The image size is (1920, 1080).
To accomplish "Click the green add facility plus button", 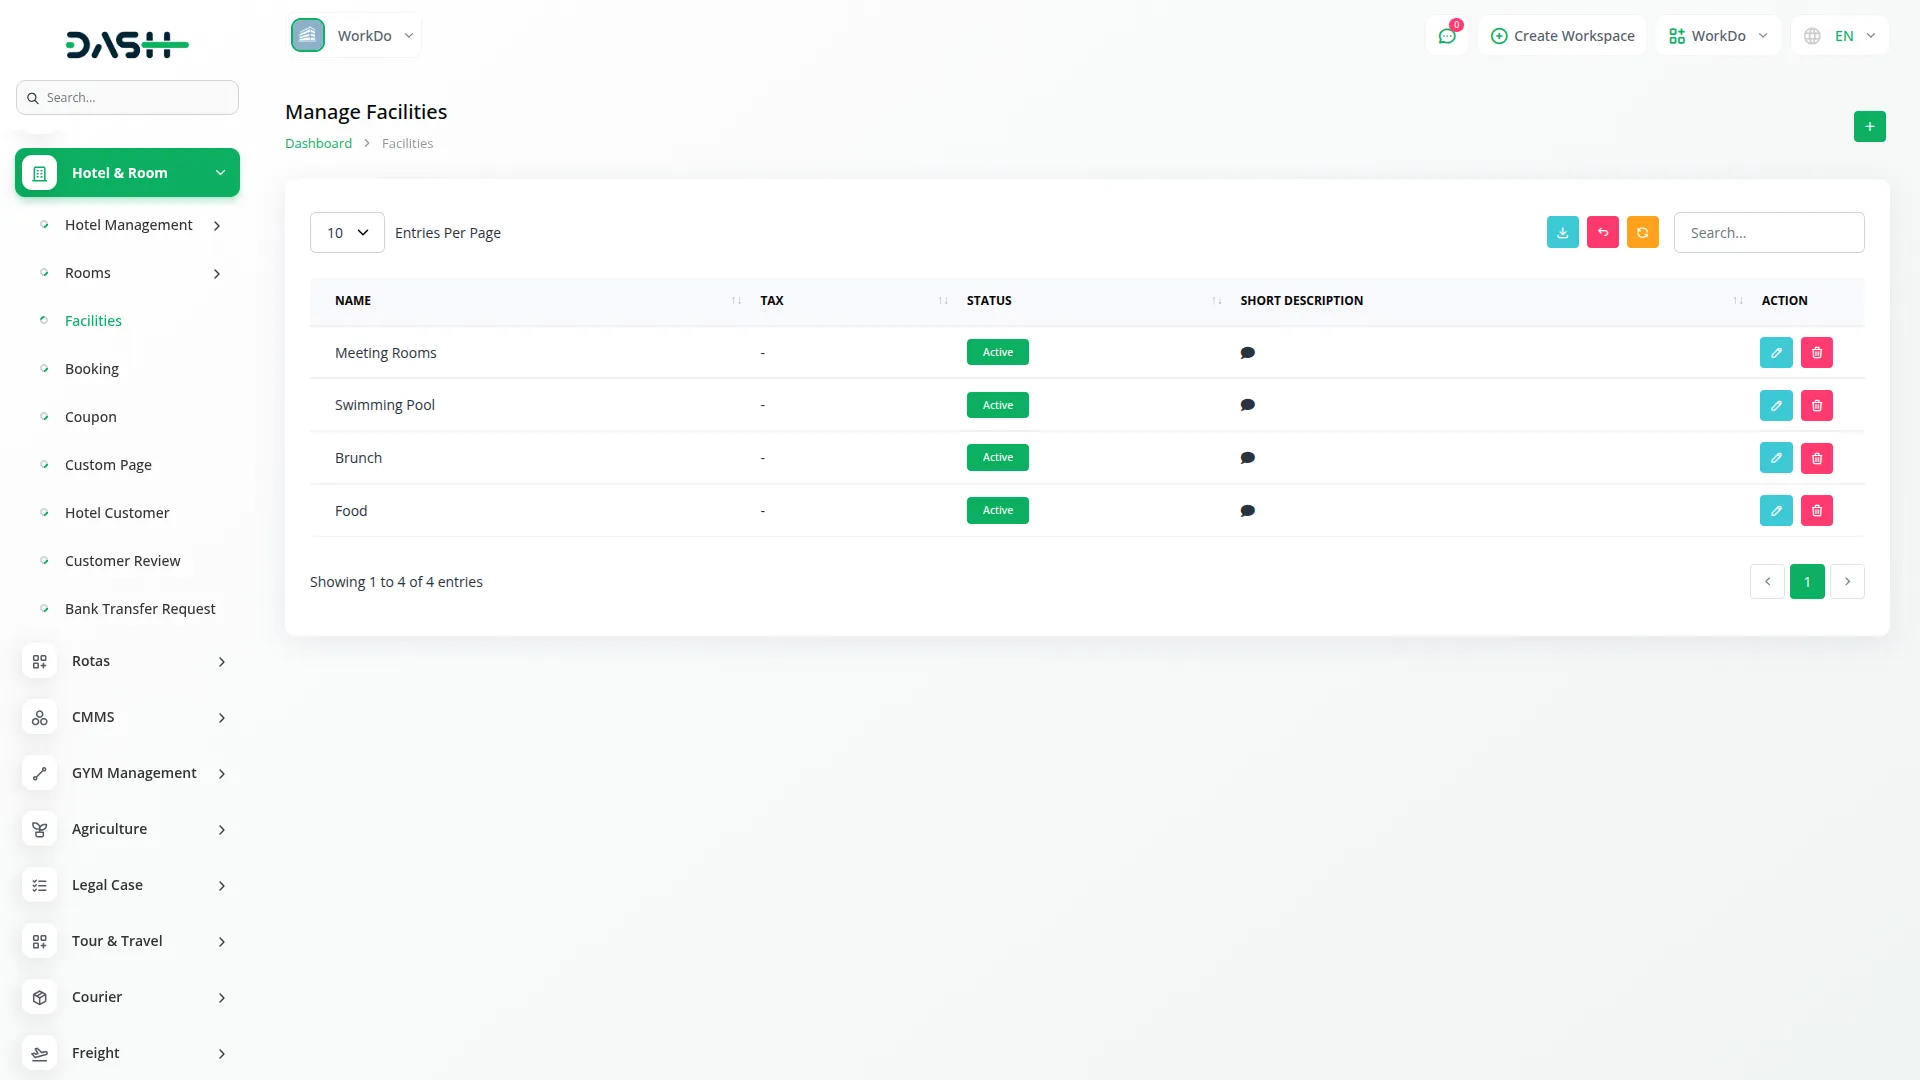I will tap(1869, 126).
